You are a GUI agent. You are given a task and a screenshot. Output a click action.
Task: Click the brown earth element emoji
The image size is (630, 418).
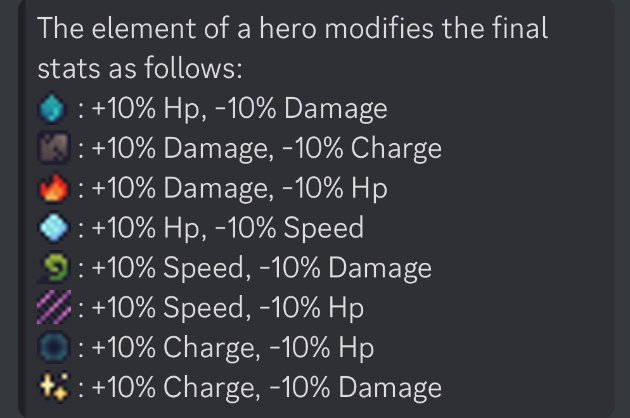click(x=54, y=148)
